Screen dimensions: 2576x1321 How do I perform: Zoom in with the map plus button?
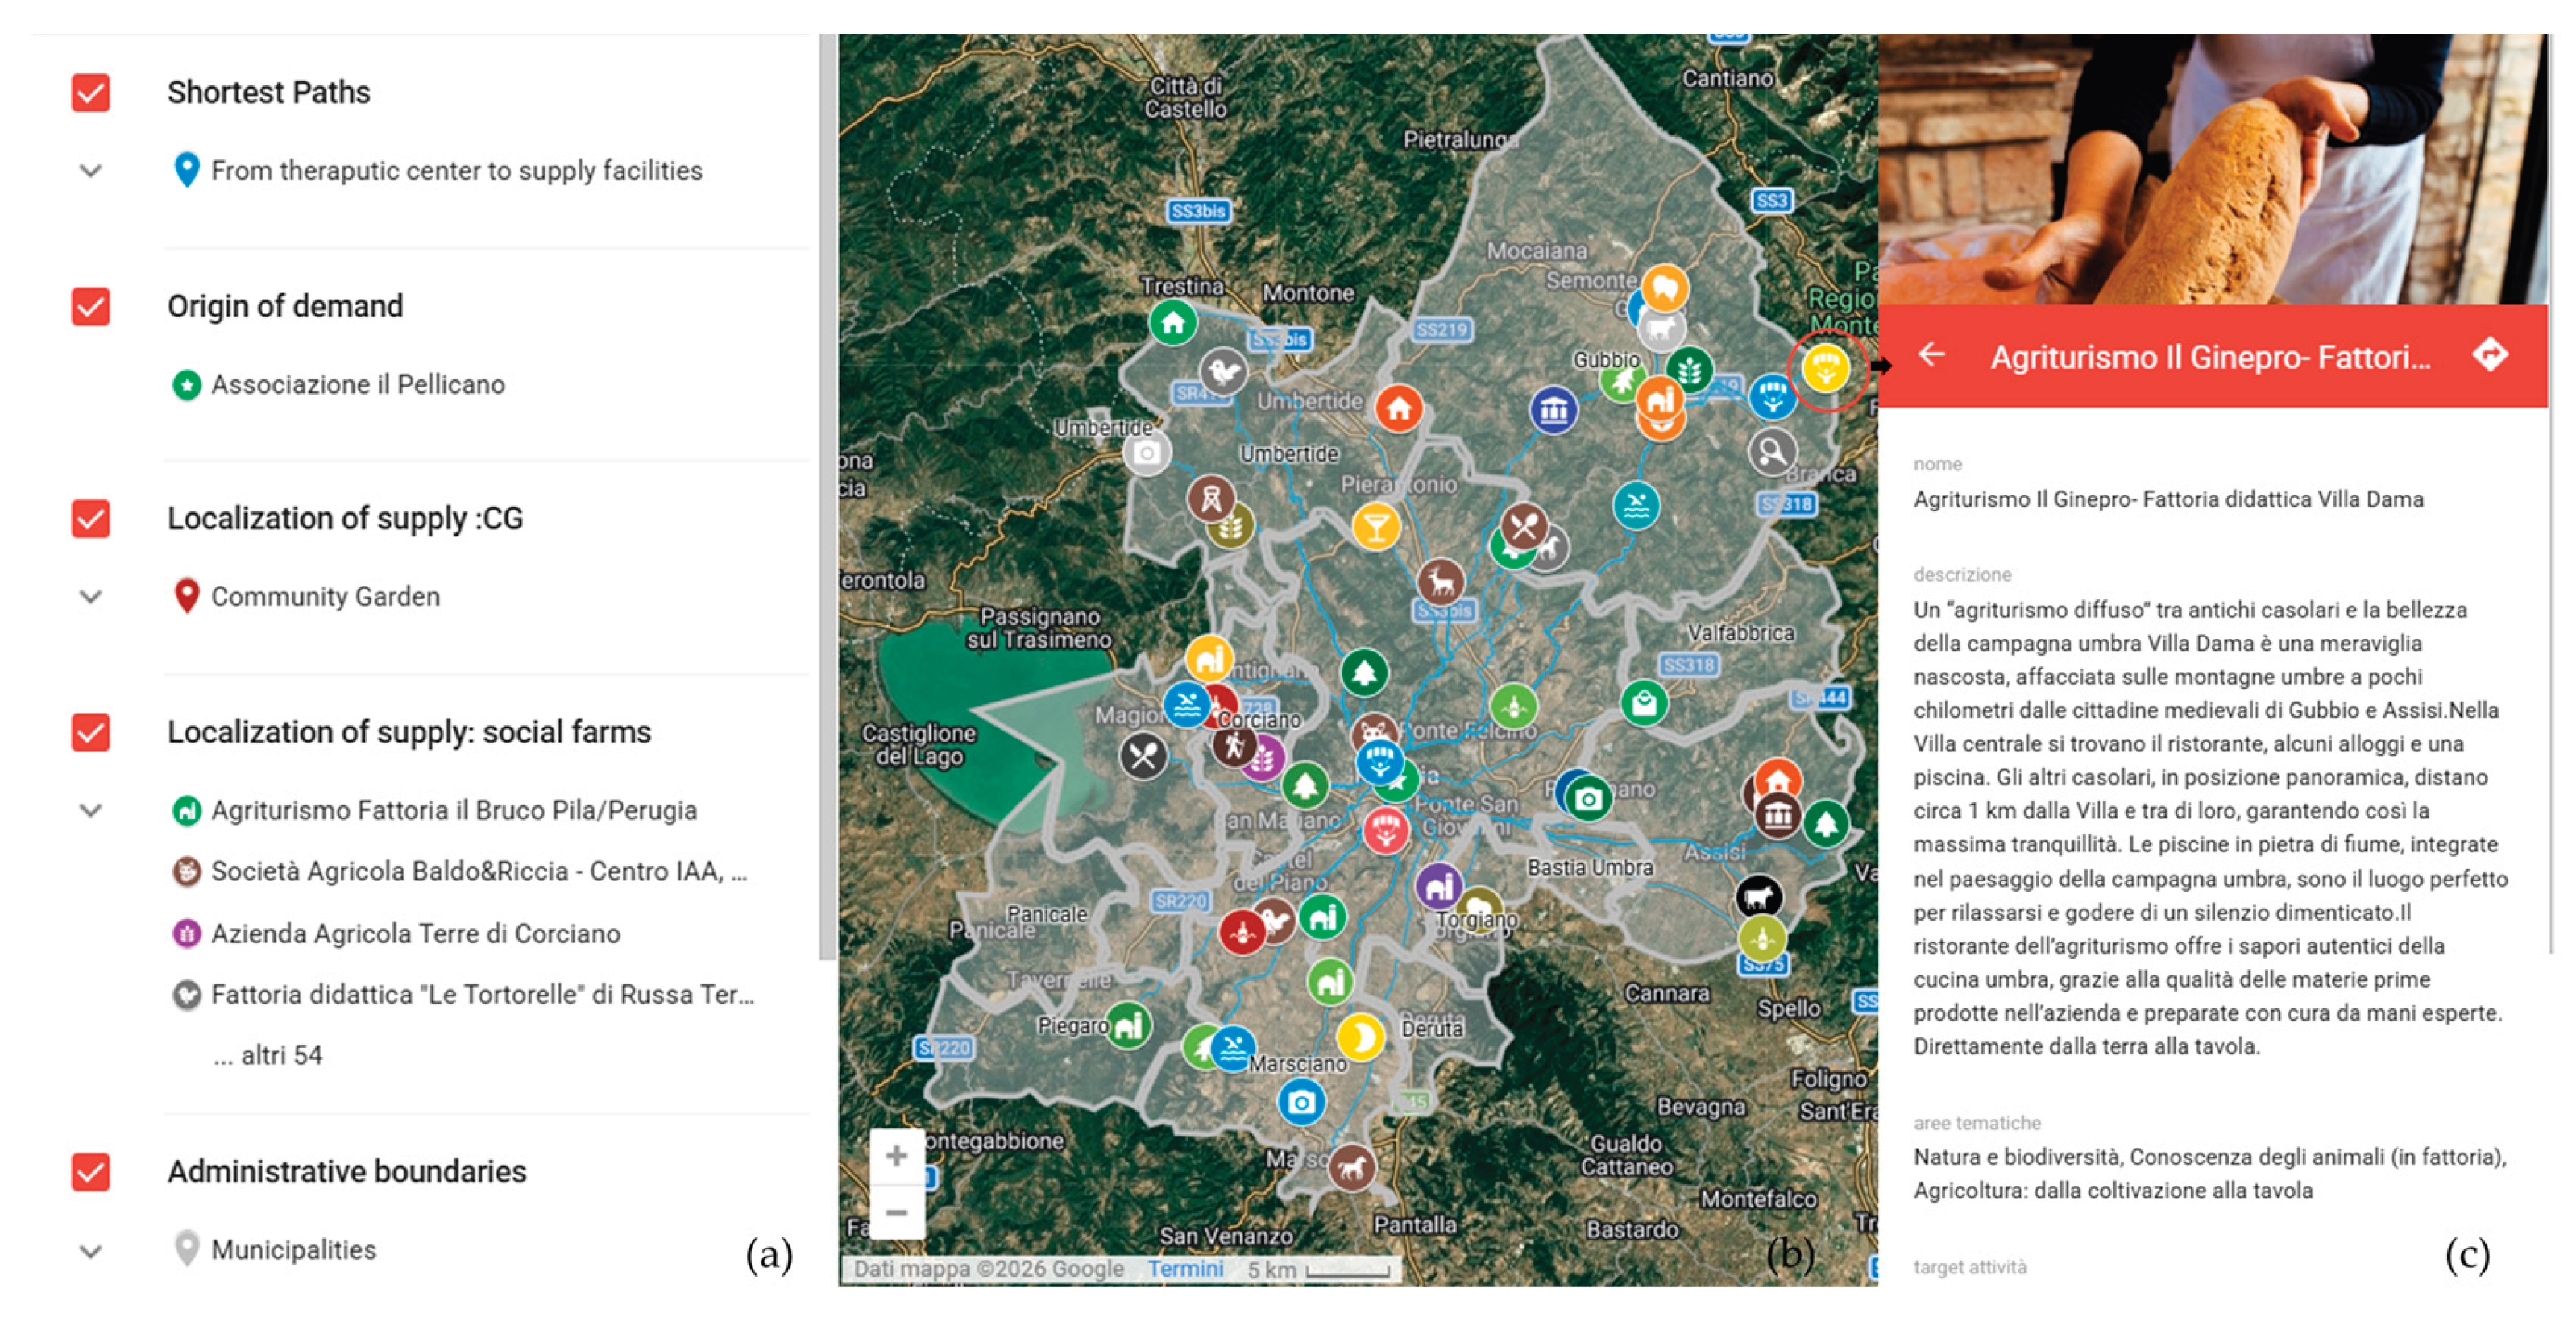896,1156
